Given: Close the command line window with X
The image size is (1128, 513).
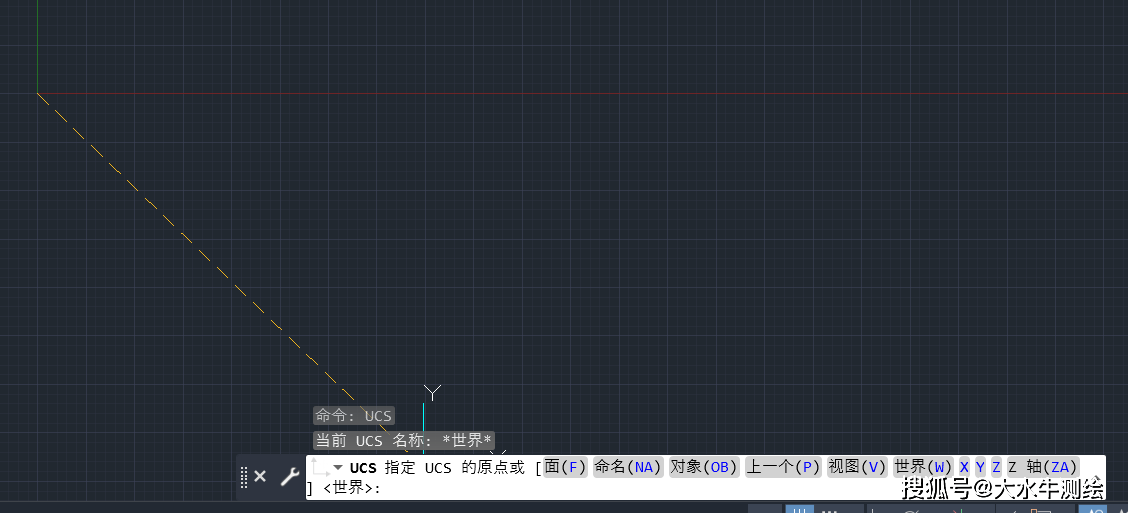Looking at the screenshot, I should (x=260, y=476).
